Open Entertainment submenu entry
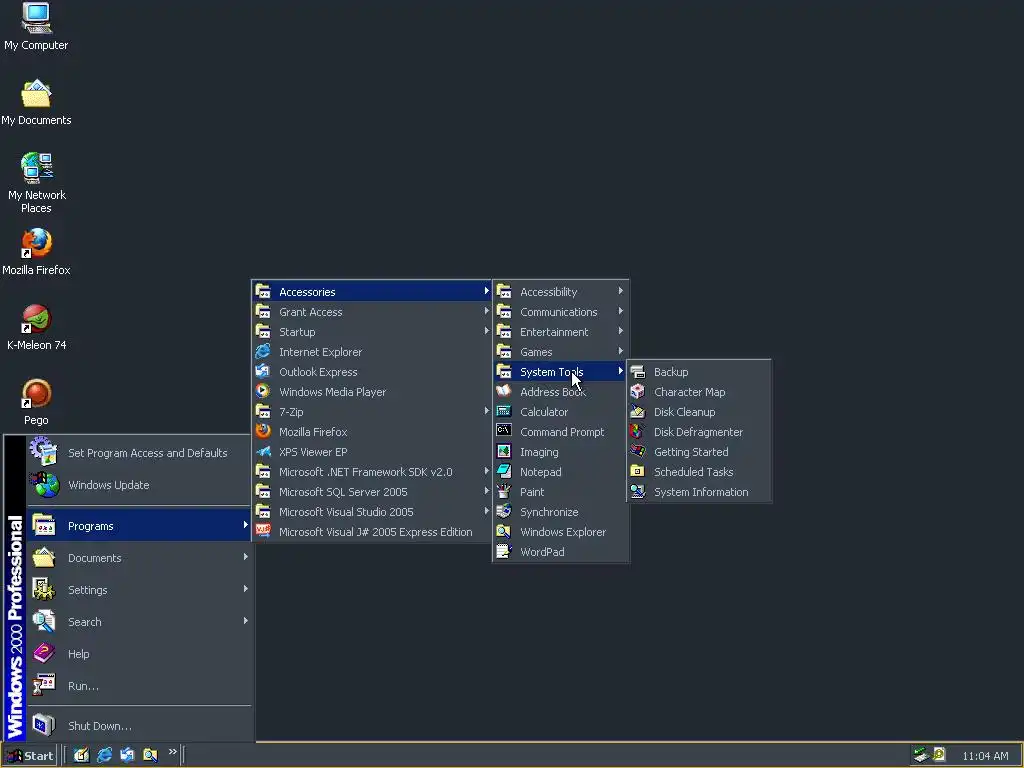1024x768 pixels. click(x=560, y=331)
